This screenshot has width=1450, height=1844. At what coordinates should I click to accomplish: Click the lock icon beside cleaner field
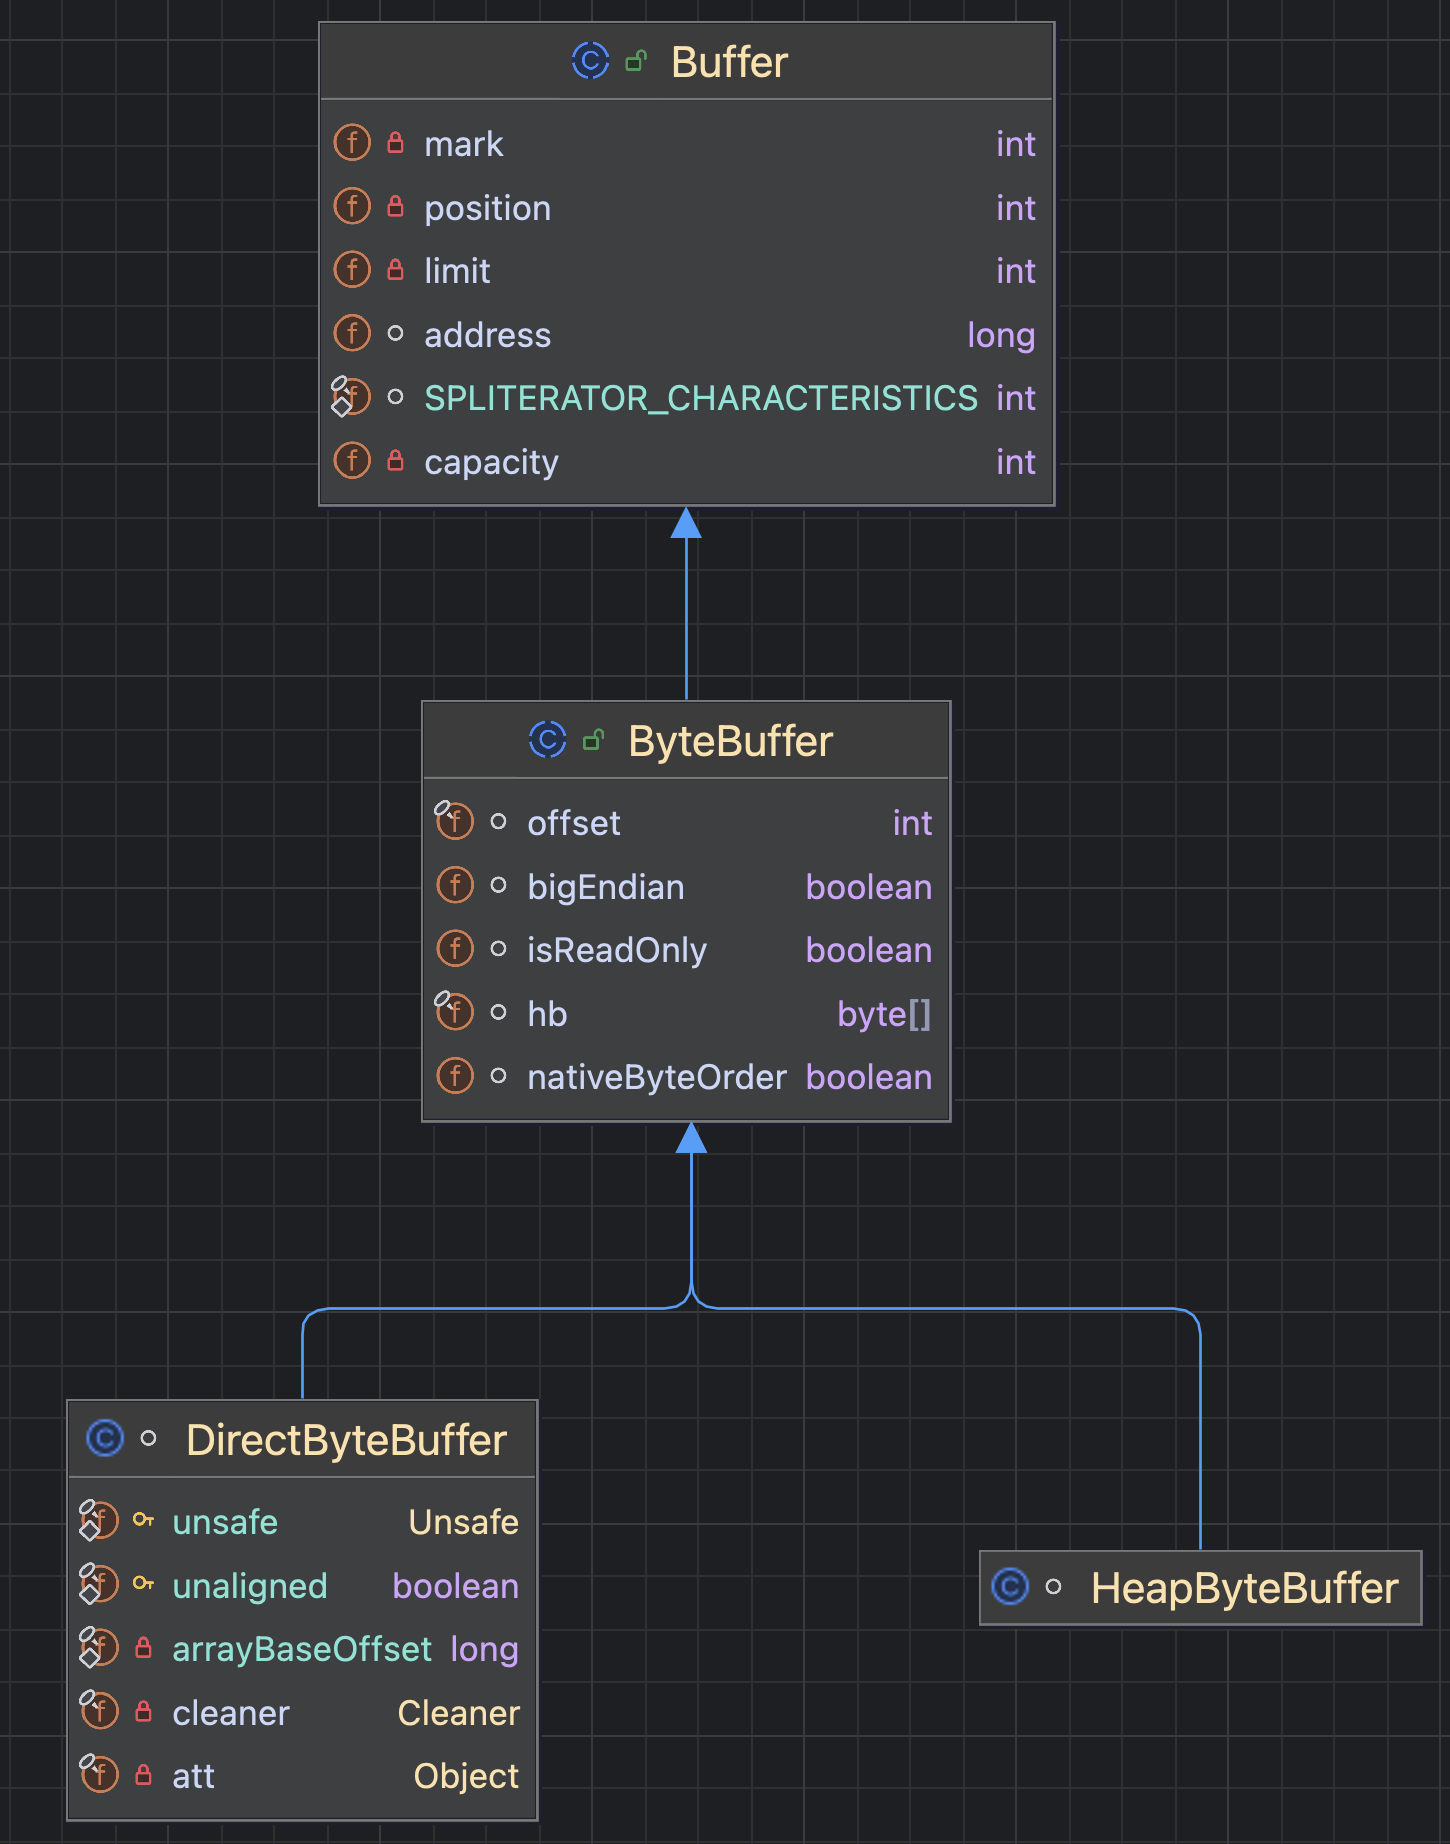(x=144, y=1712)
